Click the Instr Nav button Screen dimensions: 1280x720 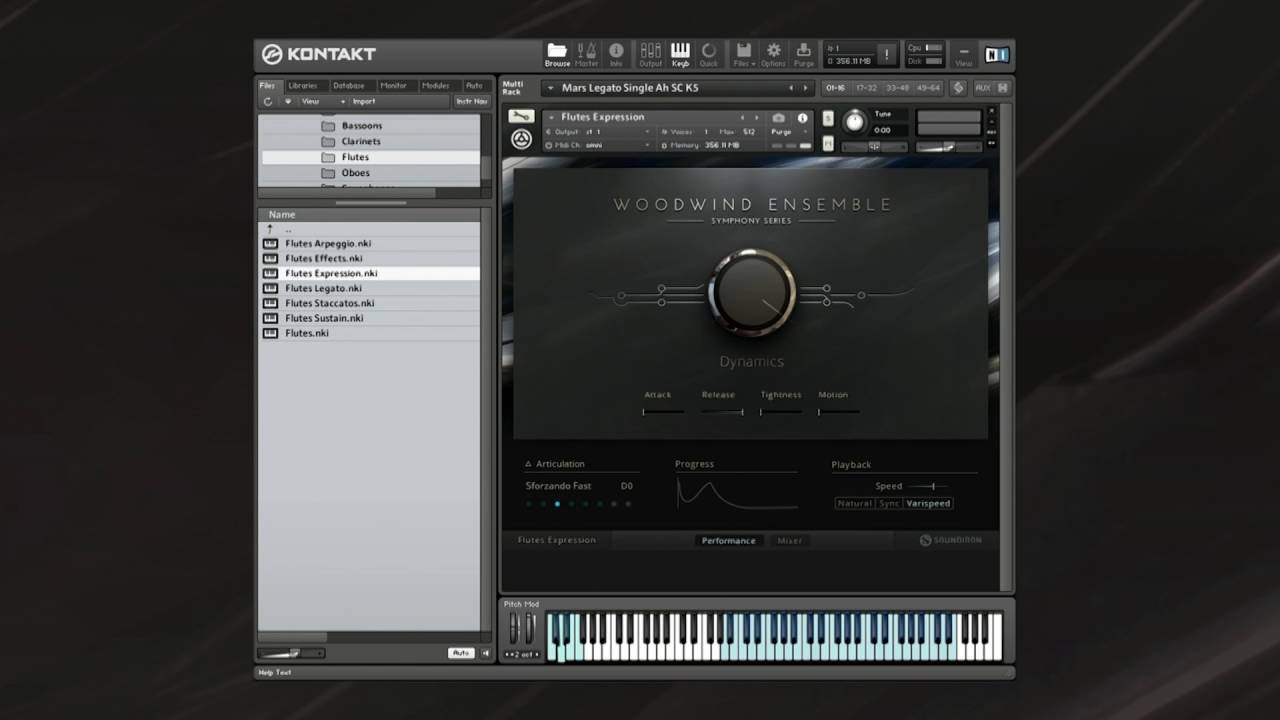click(472, 101)
